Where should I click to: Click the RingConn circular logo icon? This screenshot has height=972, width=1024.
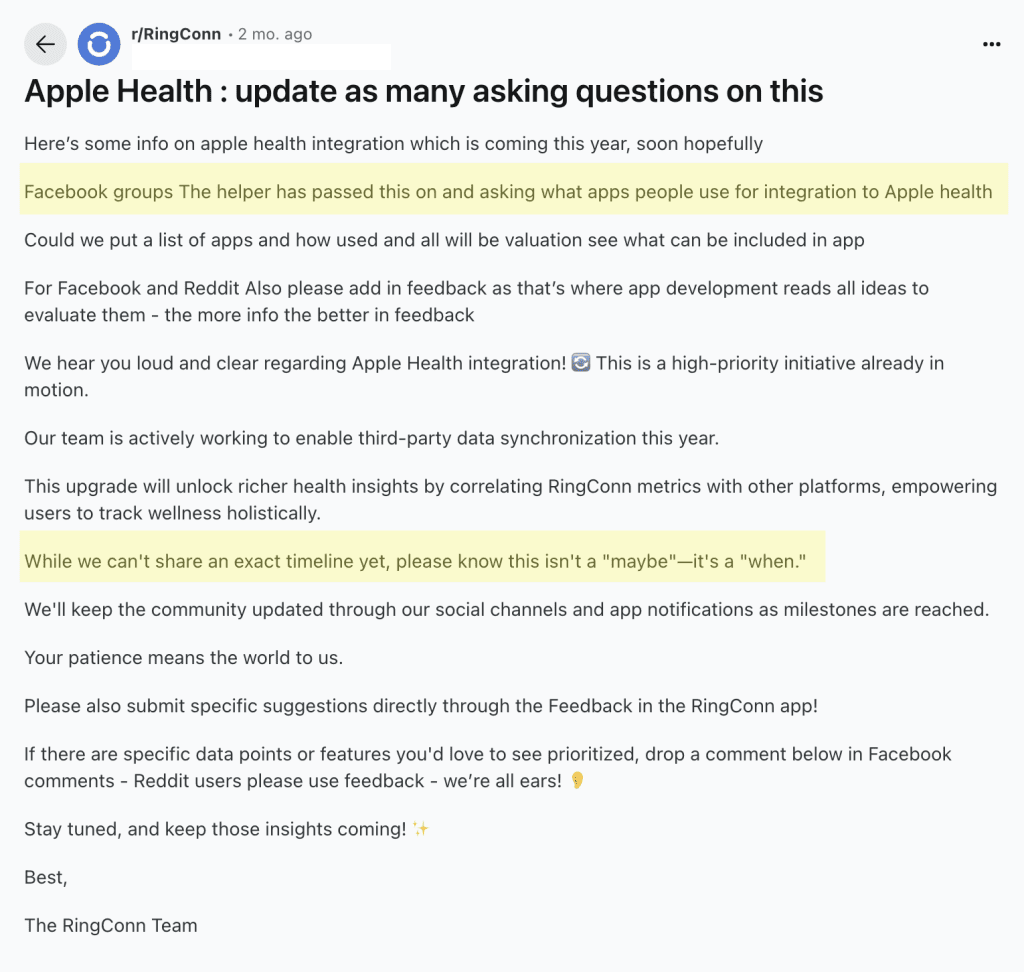point(99,44)
